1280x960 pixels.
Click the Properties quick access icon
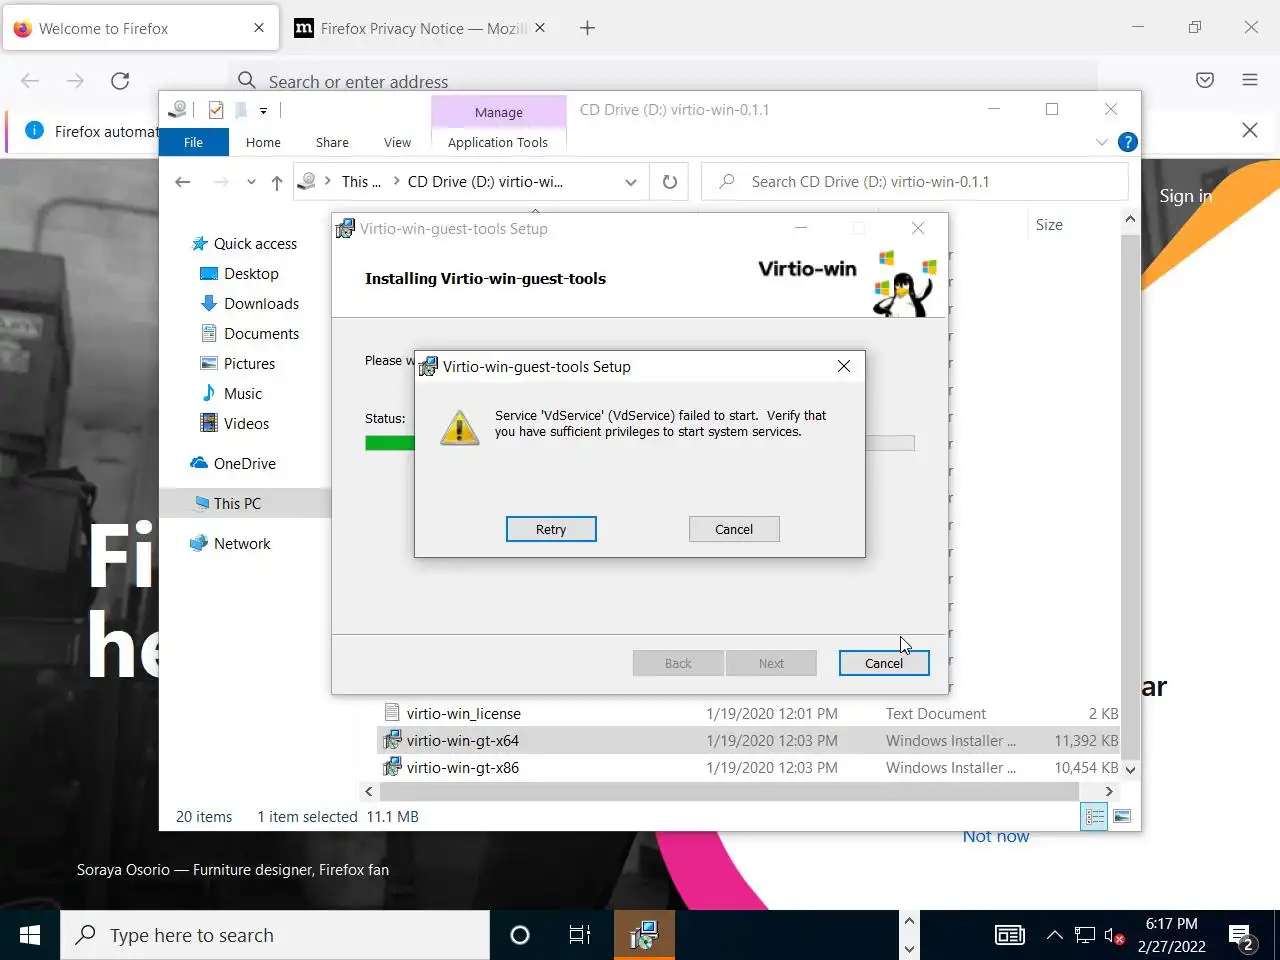click(216, 110)
